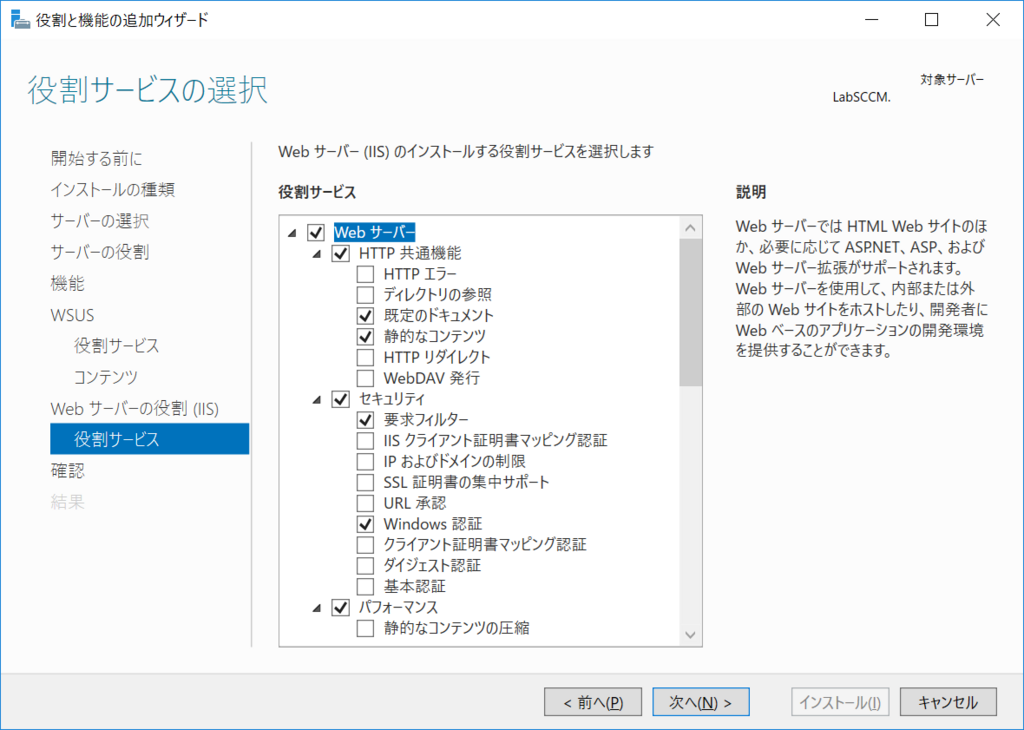Go to Web サーバーの役割 (IIS) step

point(135,408)
